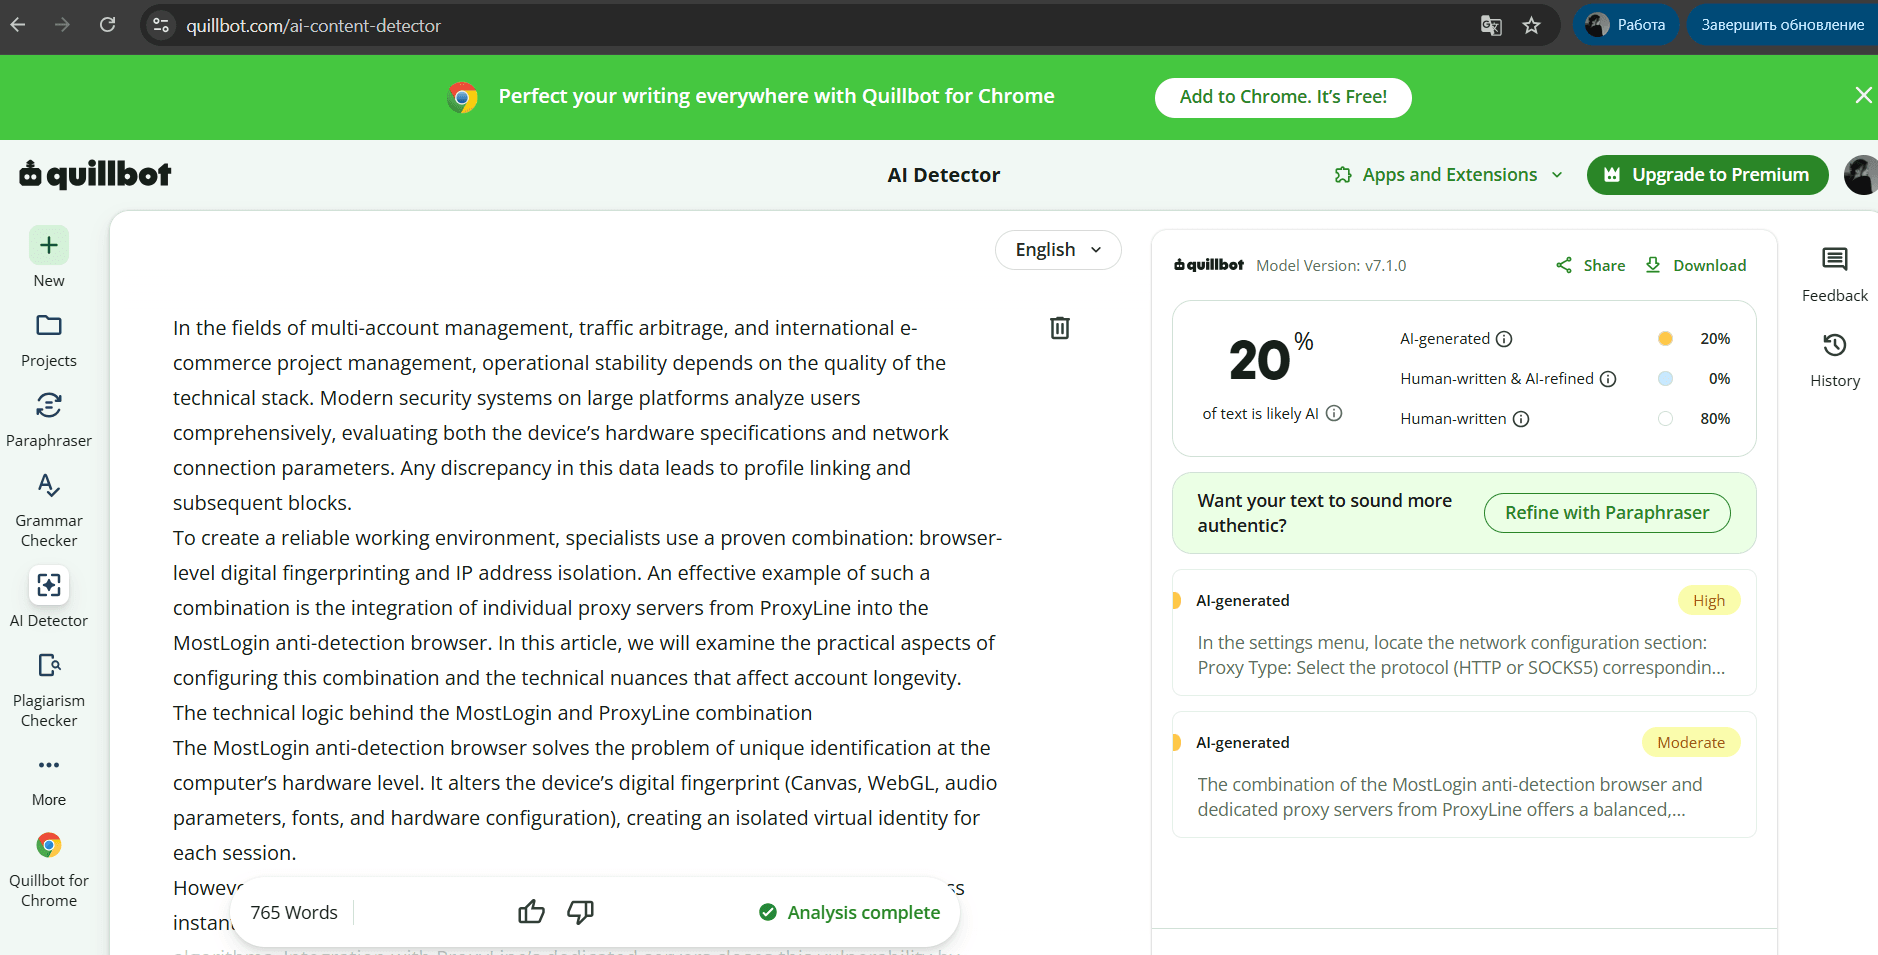Click the yellow AI-generated color dot

[x=1665, y=338]
